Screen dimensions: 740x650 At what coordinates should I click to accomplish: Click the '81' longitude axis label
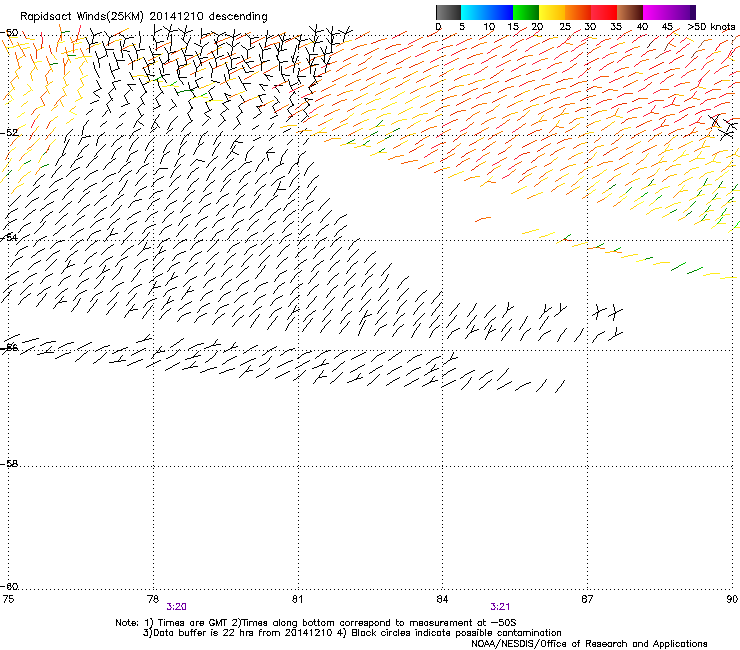point(297,599)
